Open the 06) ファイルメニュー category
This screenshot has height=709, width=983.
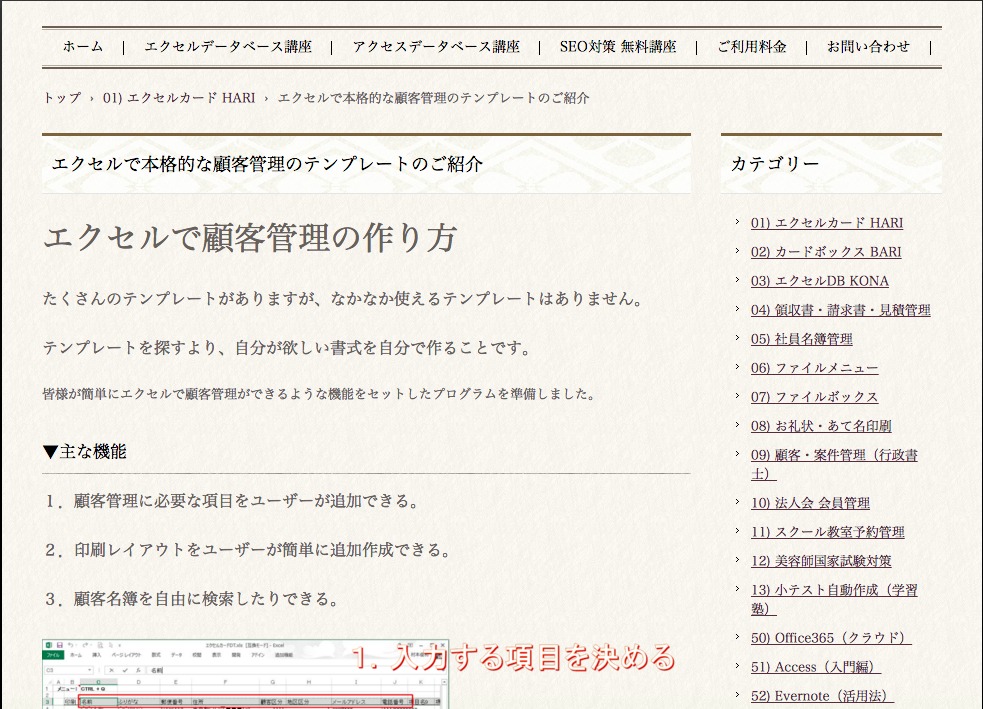(814, 368)
